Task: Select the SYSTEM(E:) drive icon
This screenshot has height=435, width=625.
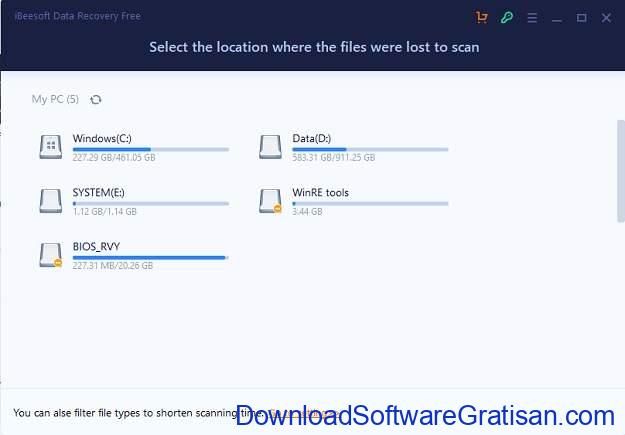Action: 51,201
